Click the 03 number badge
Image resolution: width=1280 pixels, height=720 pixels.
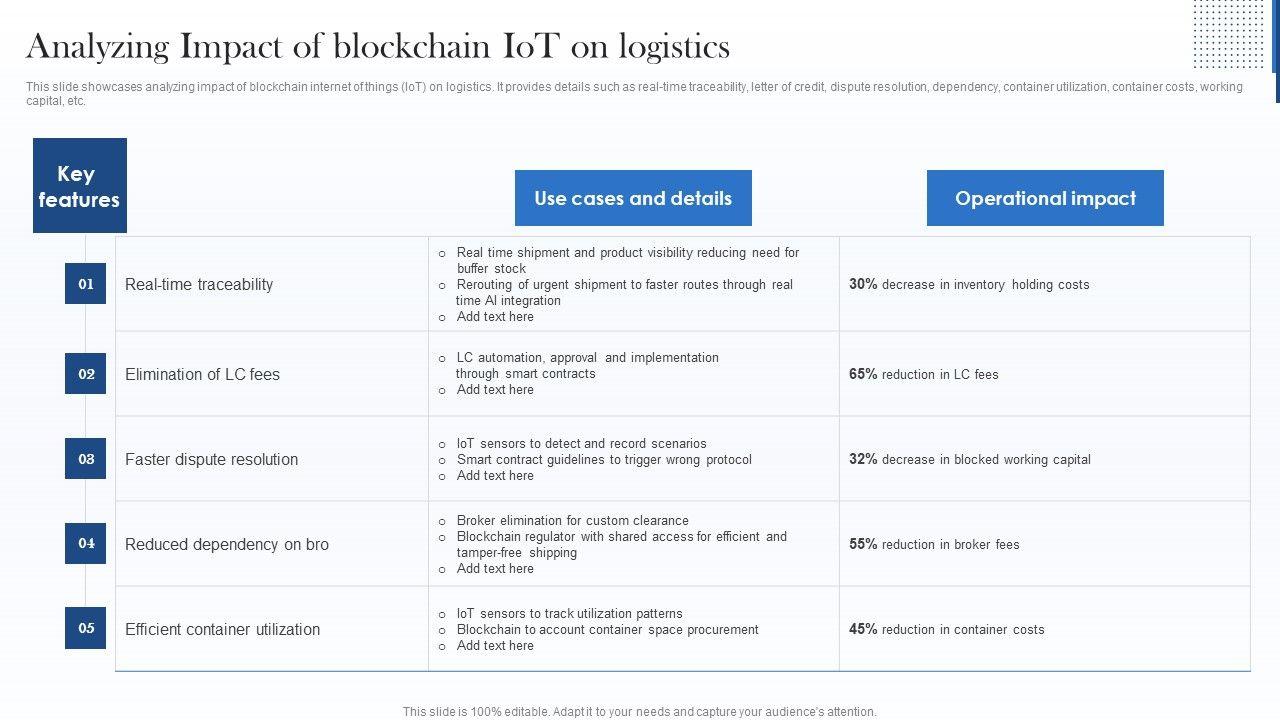click(x=86, y=459)
